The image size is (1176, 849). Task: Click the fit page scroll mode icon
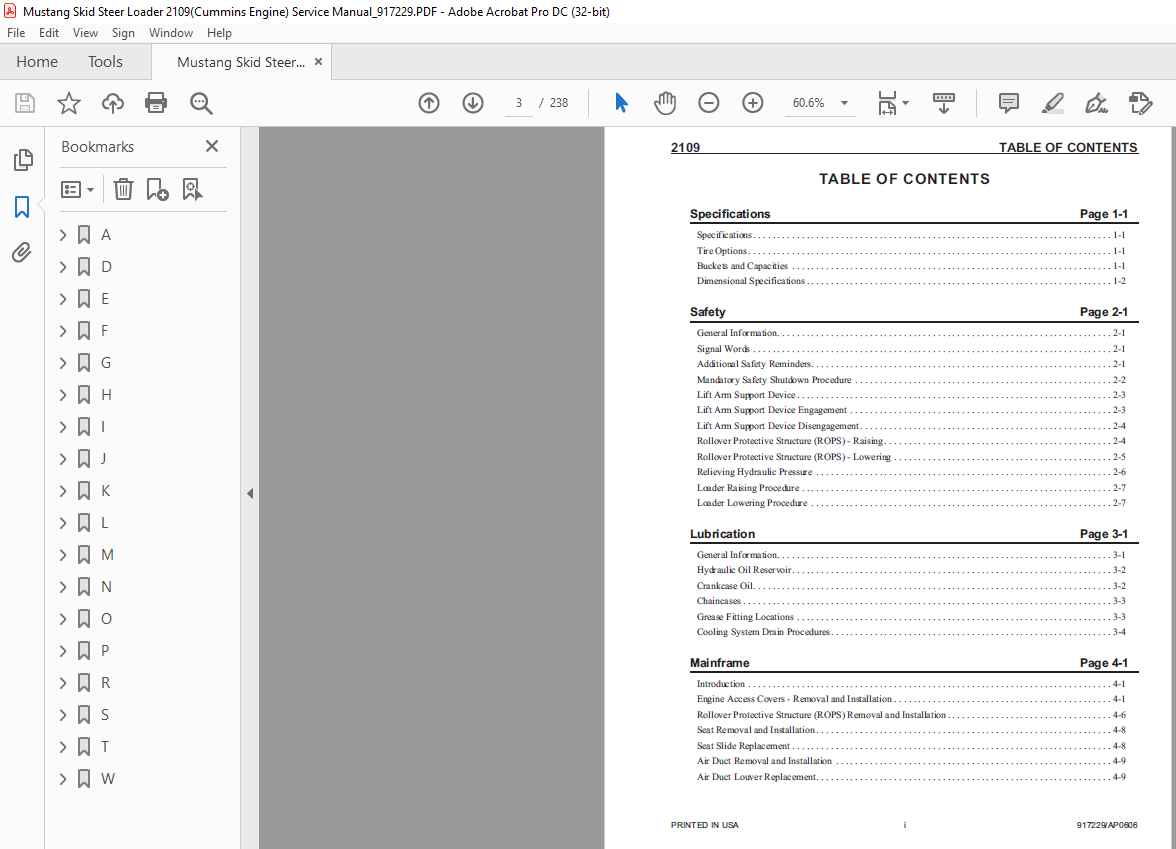point(887,103)
